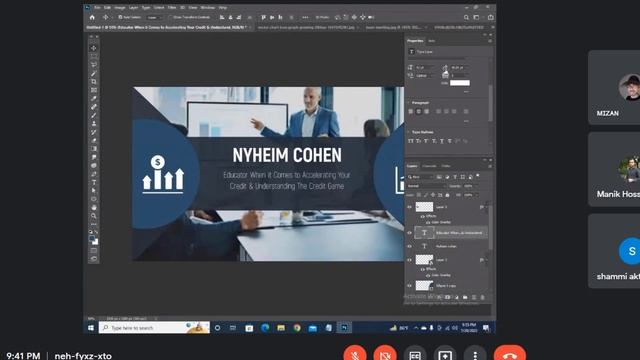Click present now button in Meet

pos(445,356)
